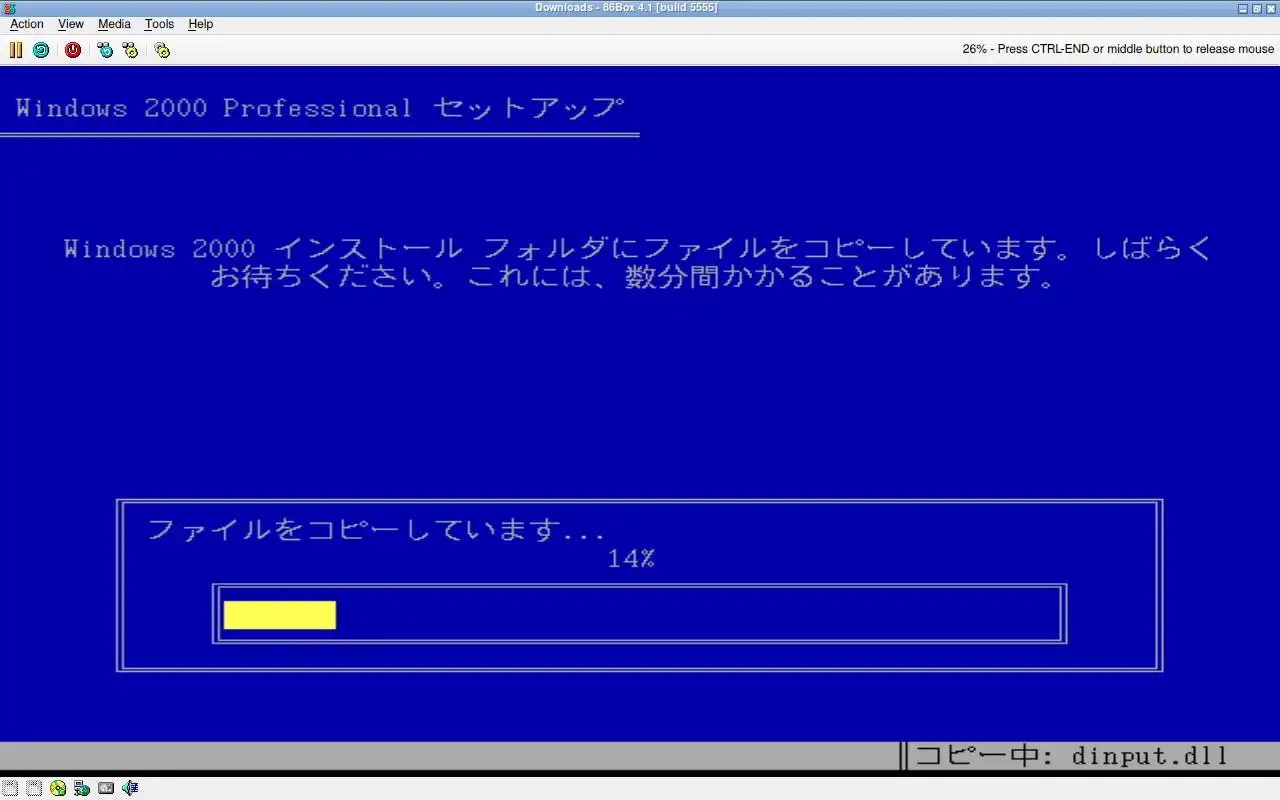Screen dimensions: 1280x800
Task: Click the 86Box app icon in title bar
Action: (x=9, y=8)
